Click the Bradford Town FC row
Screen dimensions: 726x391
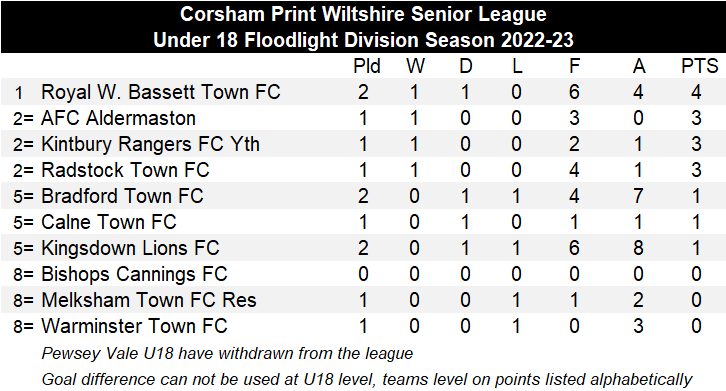point(363,196)
